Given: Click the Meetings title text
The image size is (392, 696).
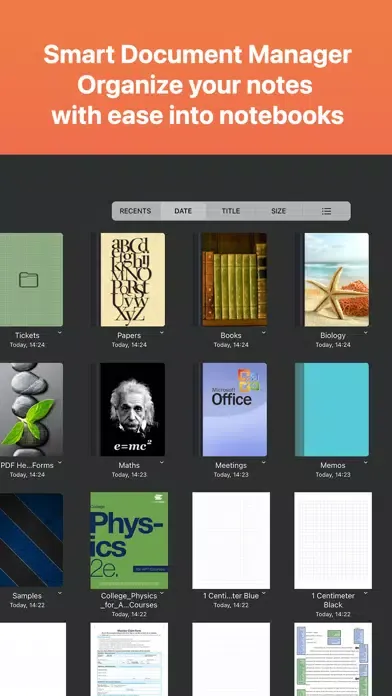Looking at the screenshot, I should point(231,466).
